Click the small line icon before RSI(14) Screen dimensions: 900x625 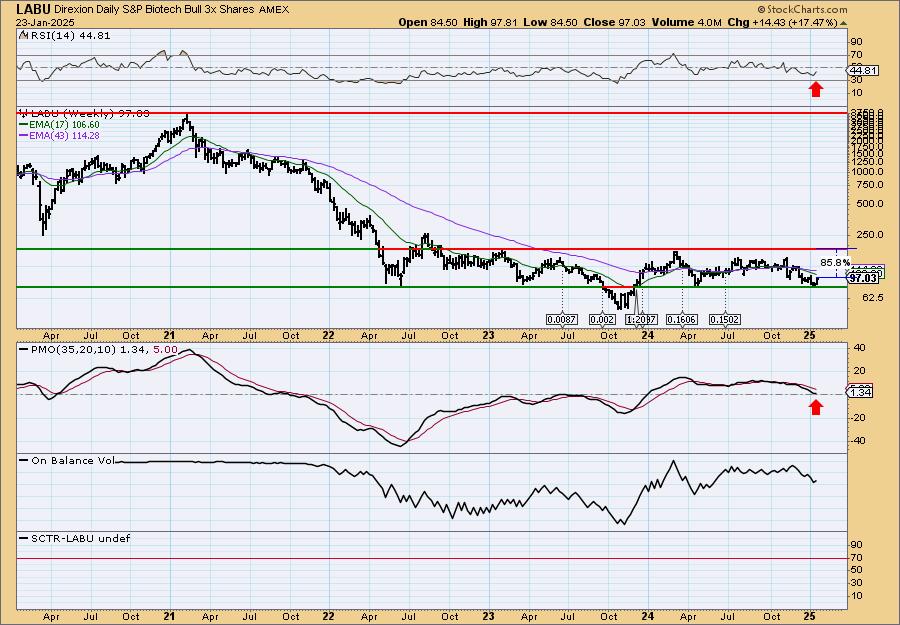coord(23,35)
